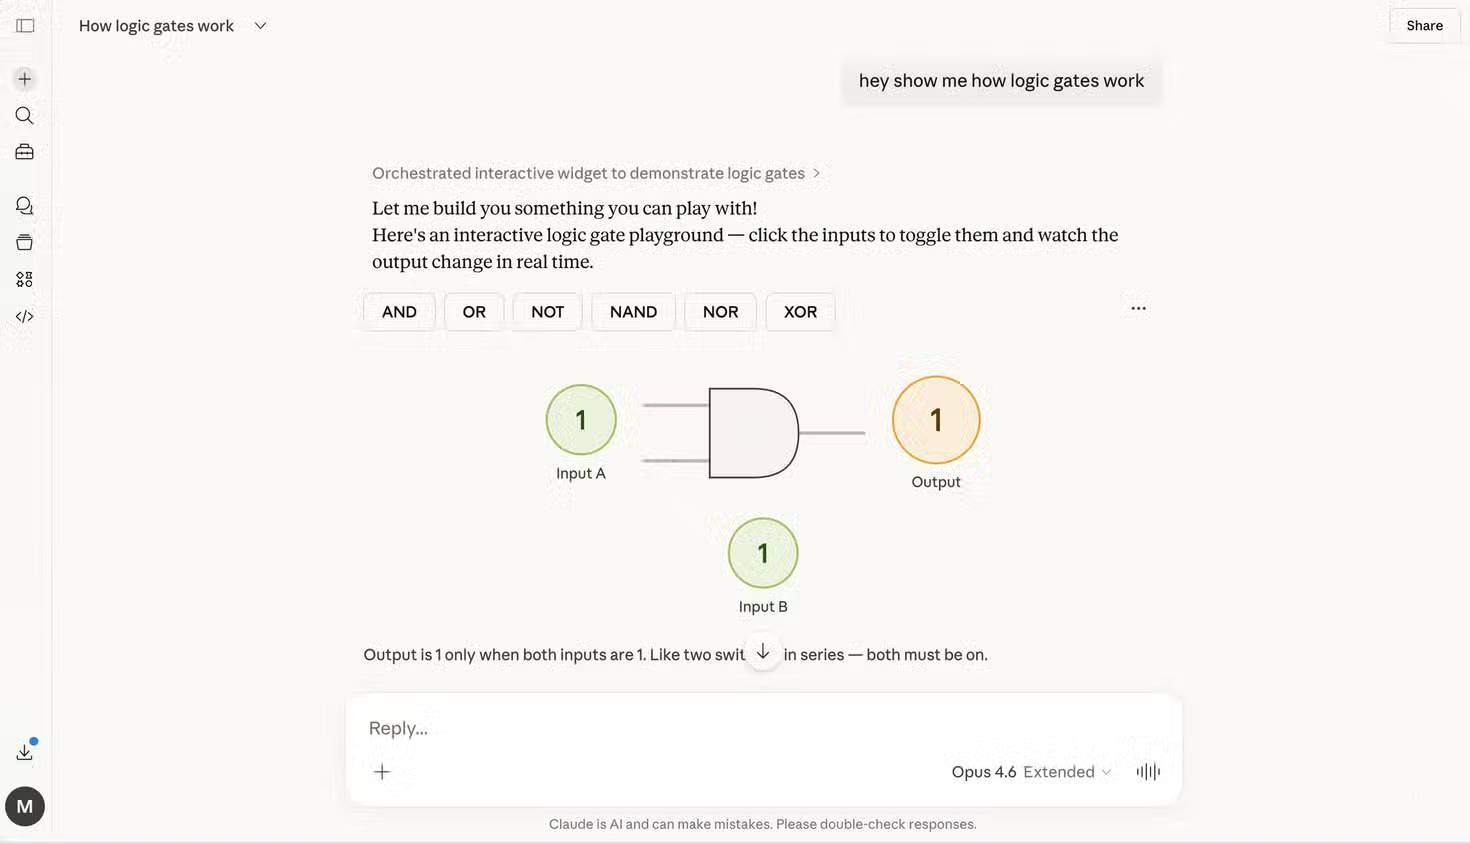Click the Share button

pos(1423,25)
